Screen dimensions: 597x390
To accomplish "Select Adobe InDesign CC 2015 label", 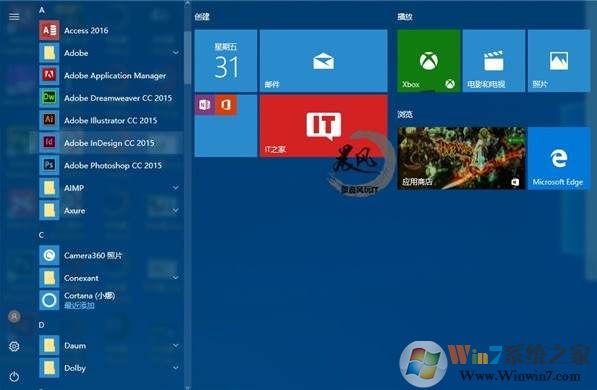I will tap(109, 143).
